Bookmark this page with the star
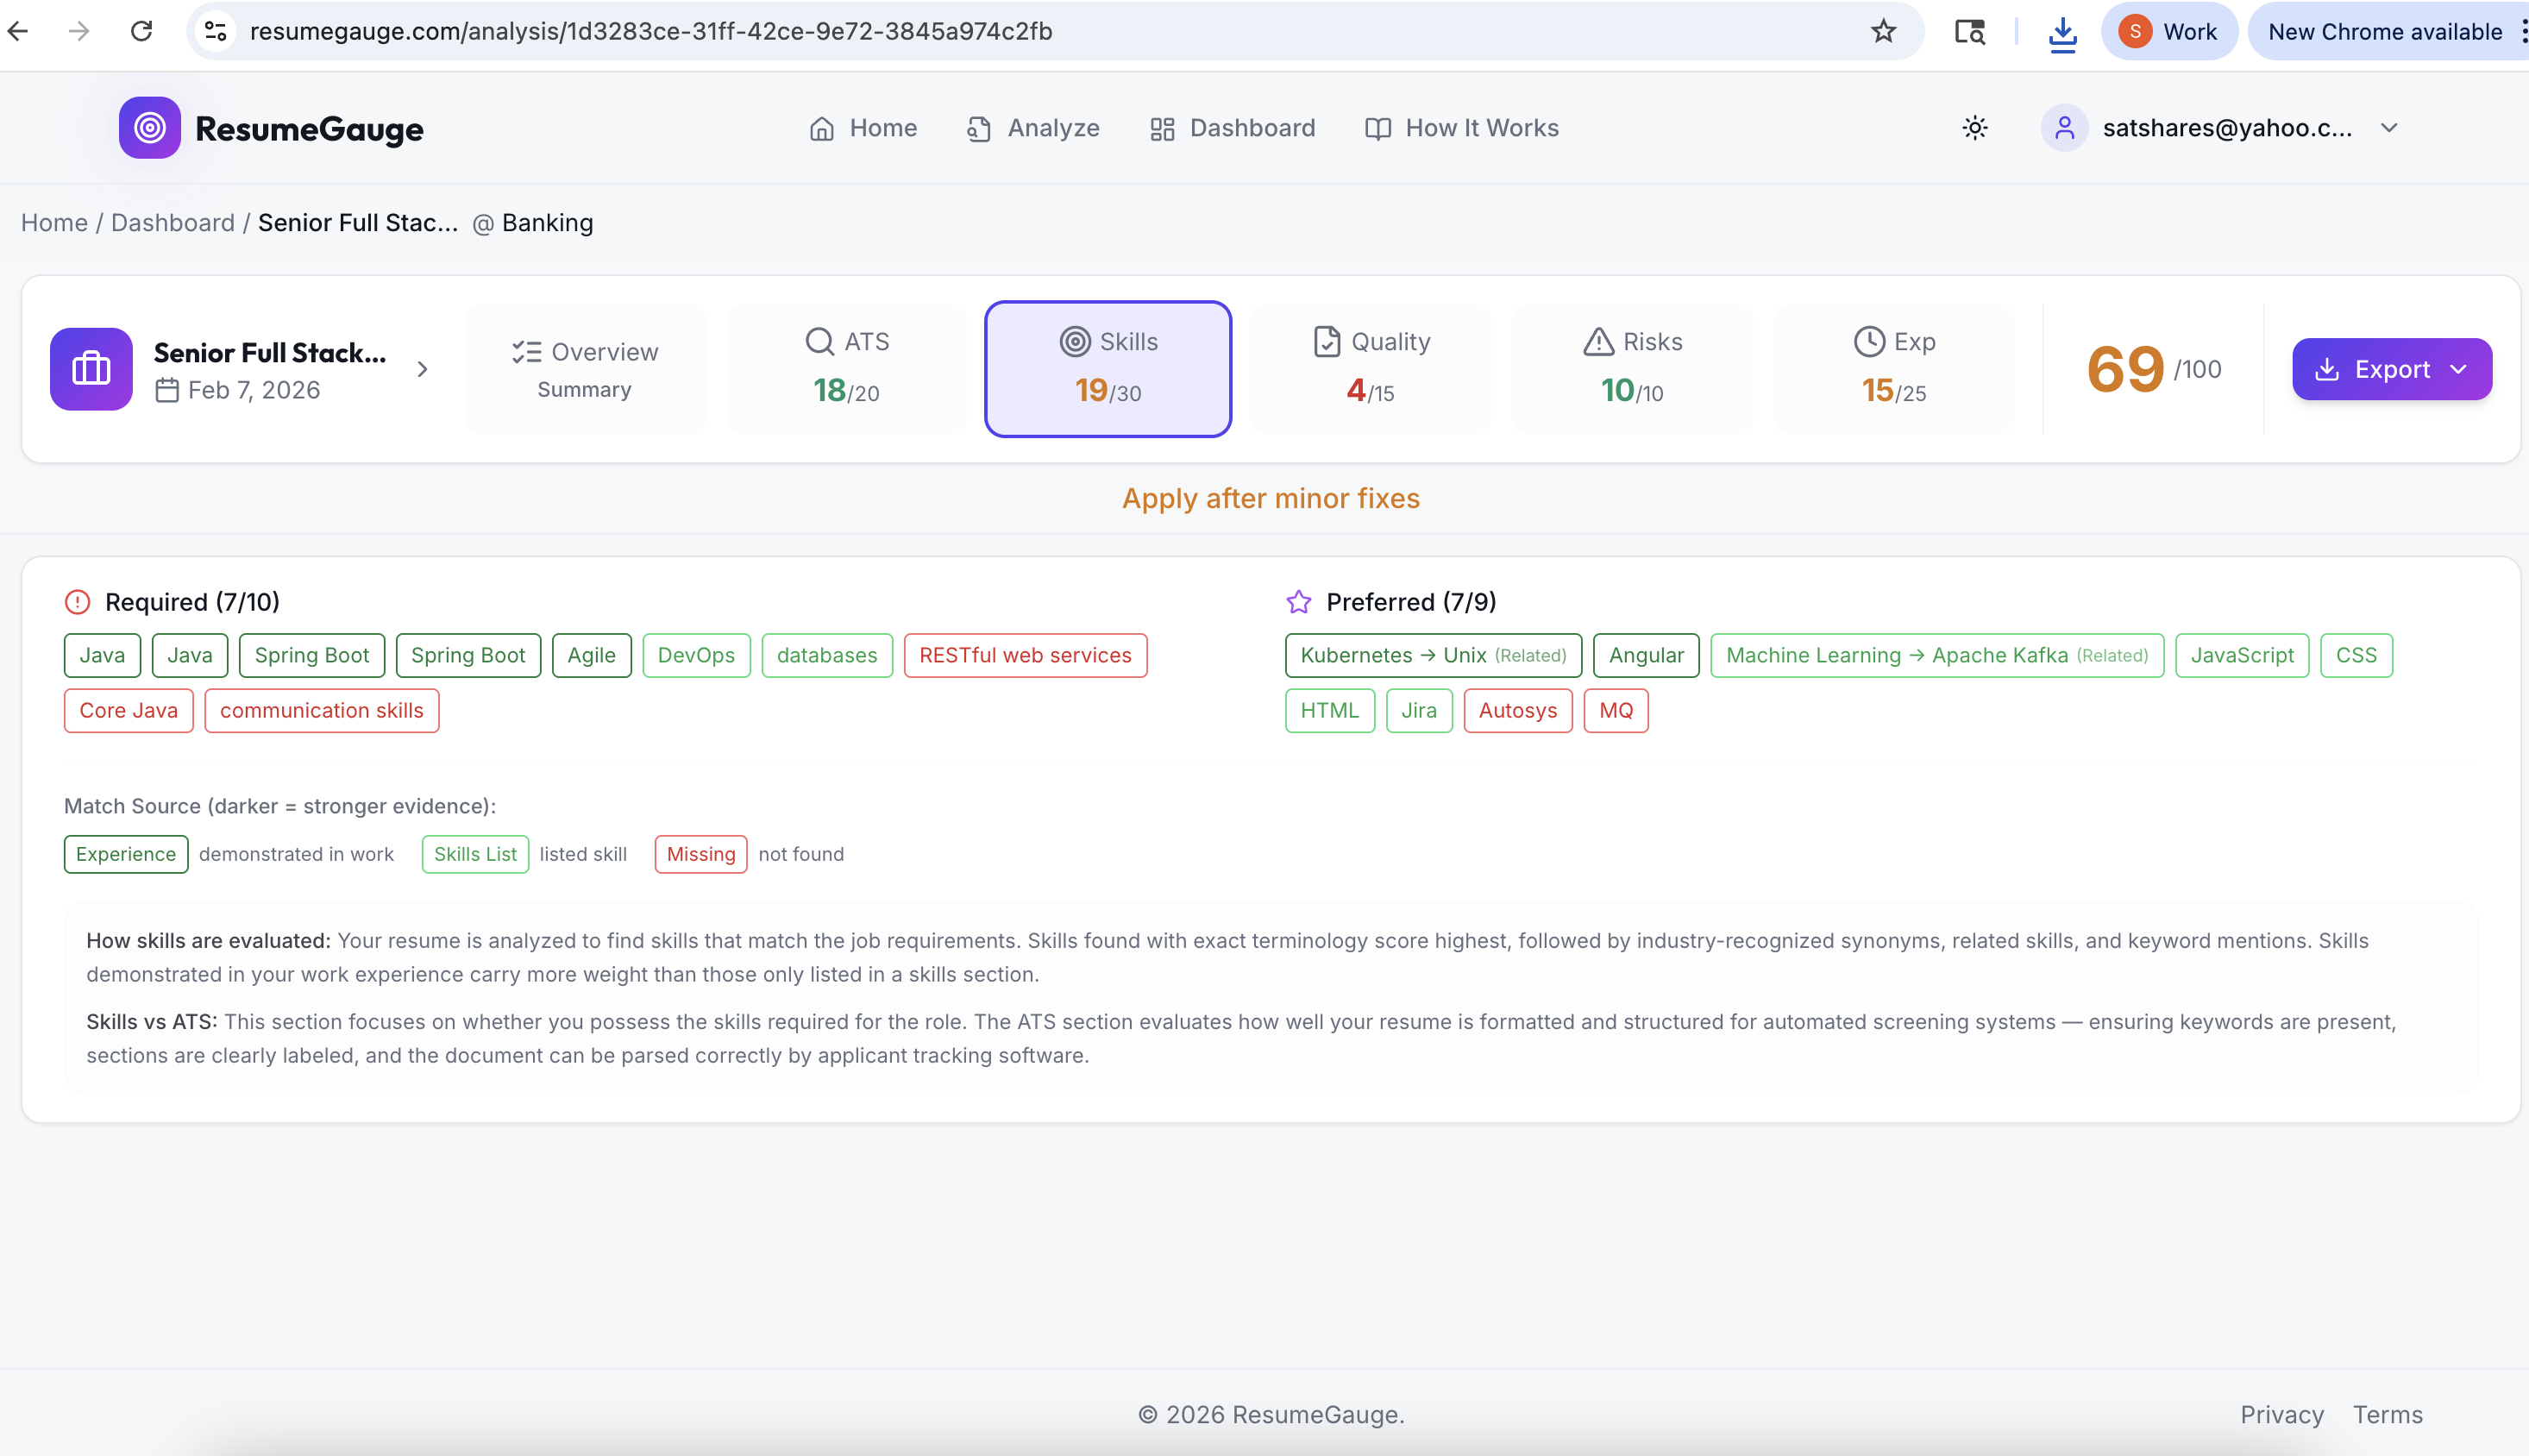Image resolution: width=2529 pixels, height=1456 pixels. 1884,31
